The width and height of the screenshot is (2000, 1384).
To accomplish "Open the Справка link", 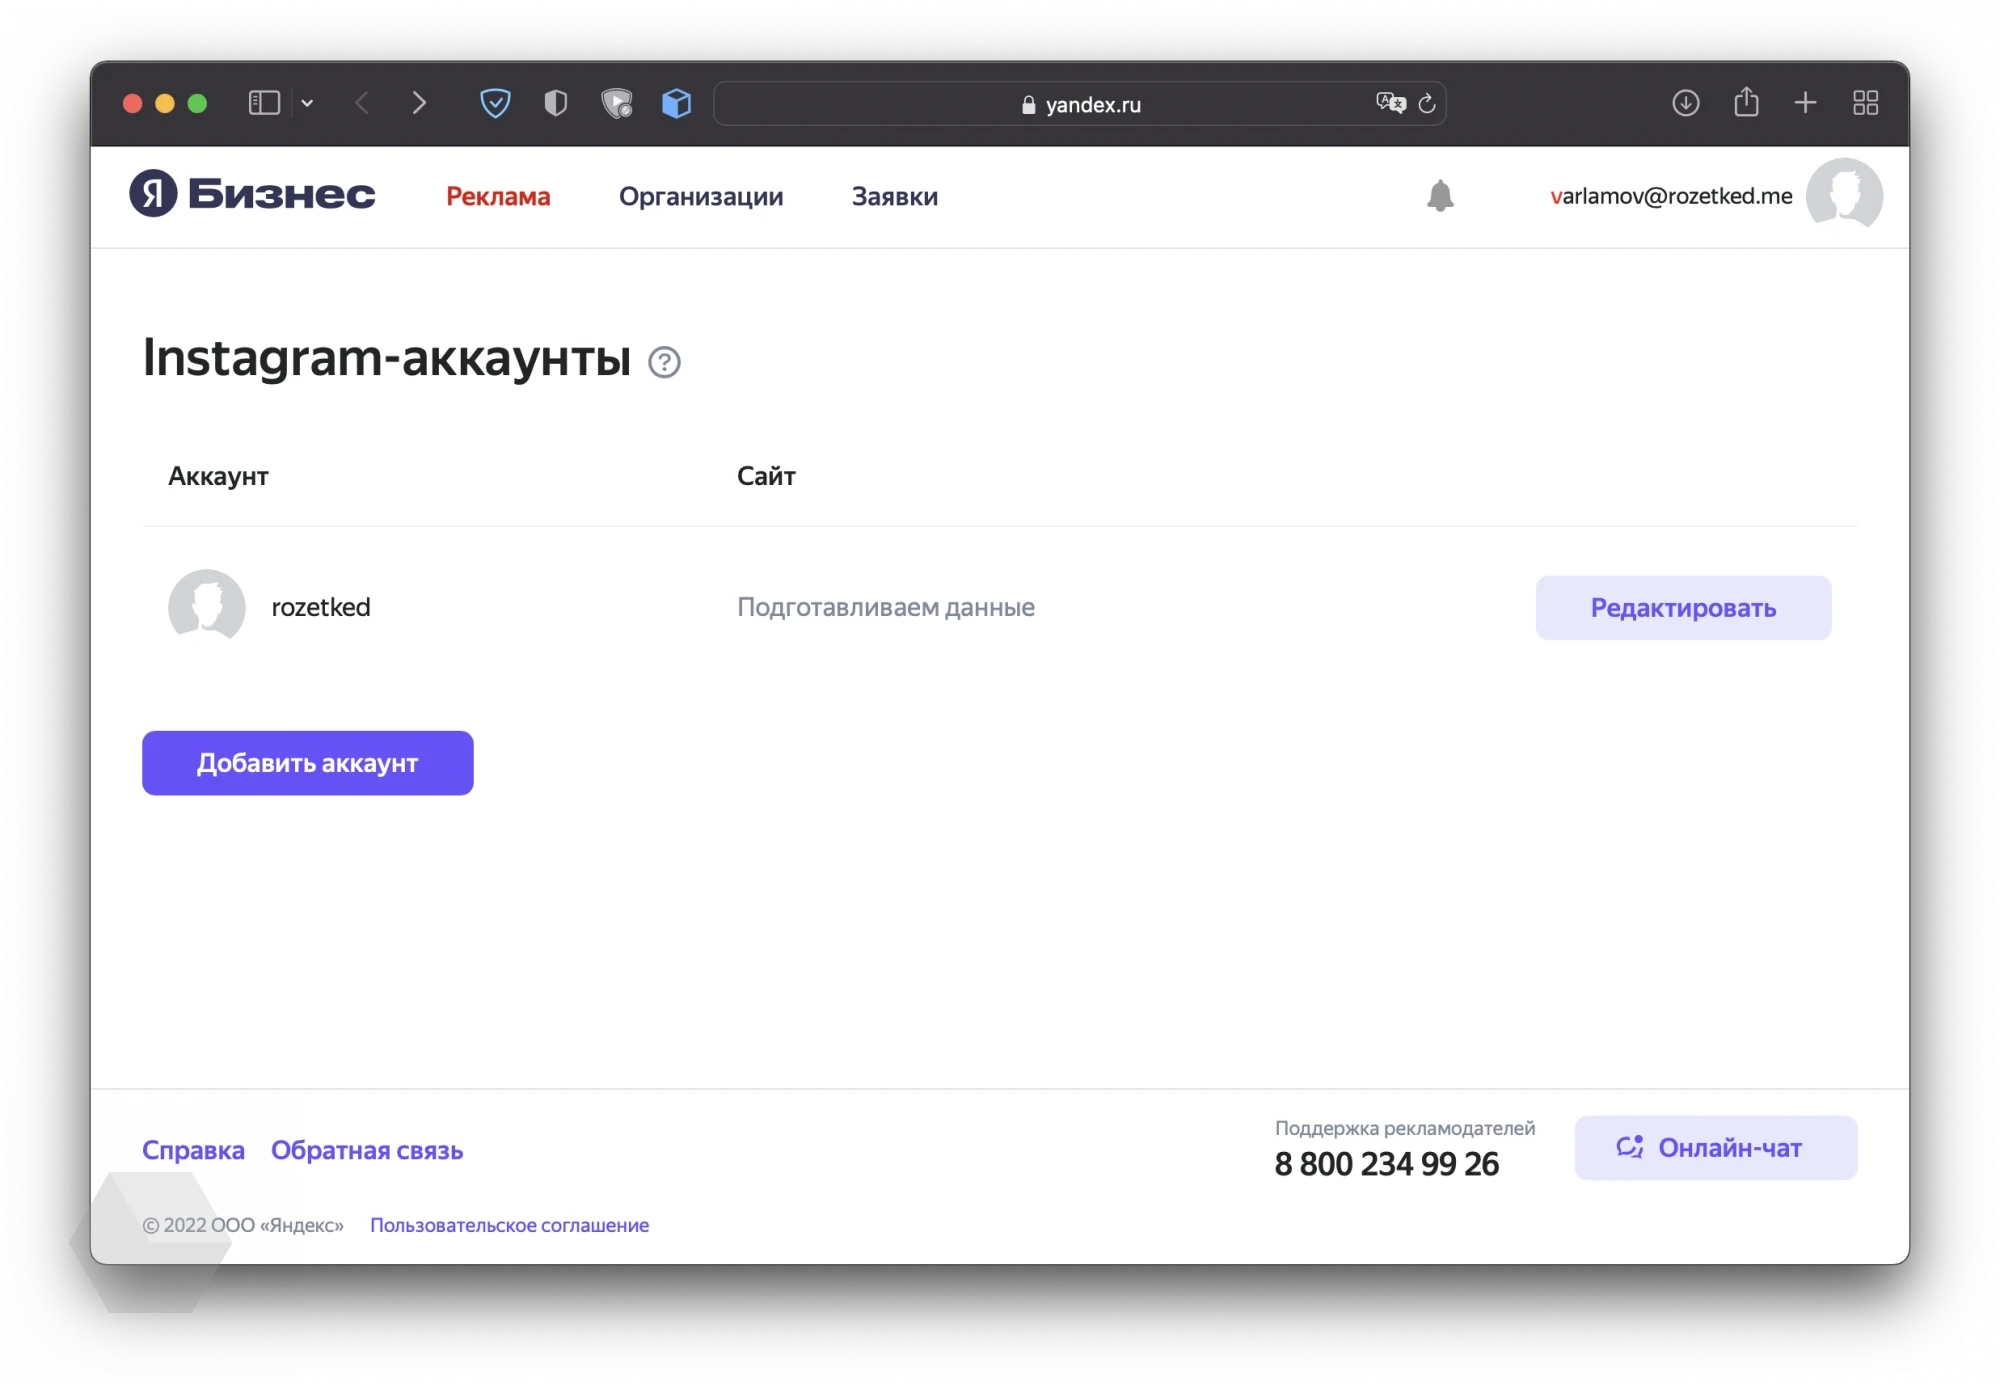I will 193,1150.
